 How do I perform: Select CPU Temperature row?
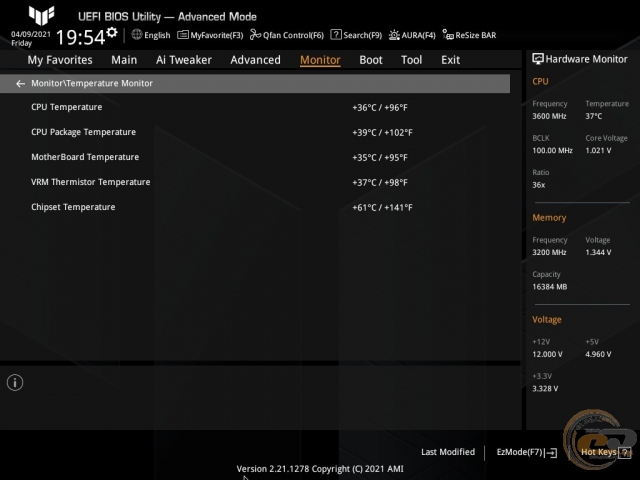pos(255,107)
